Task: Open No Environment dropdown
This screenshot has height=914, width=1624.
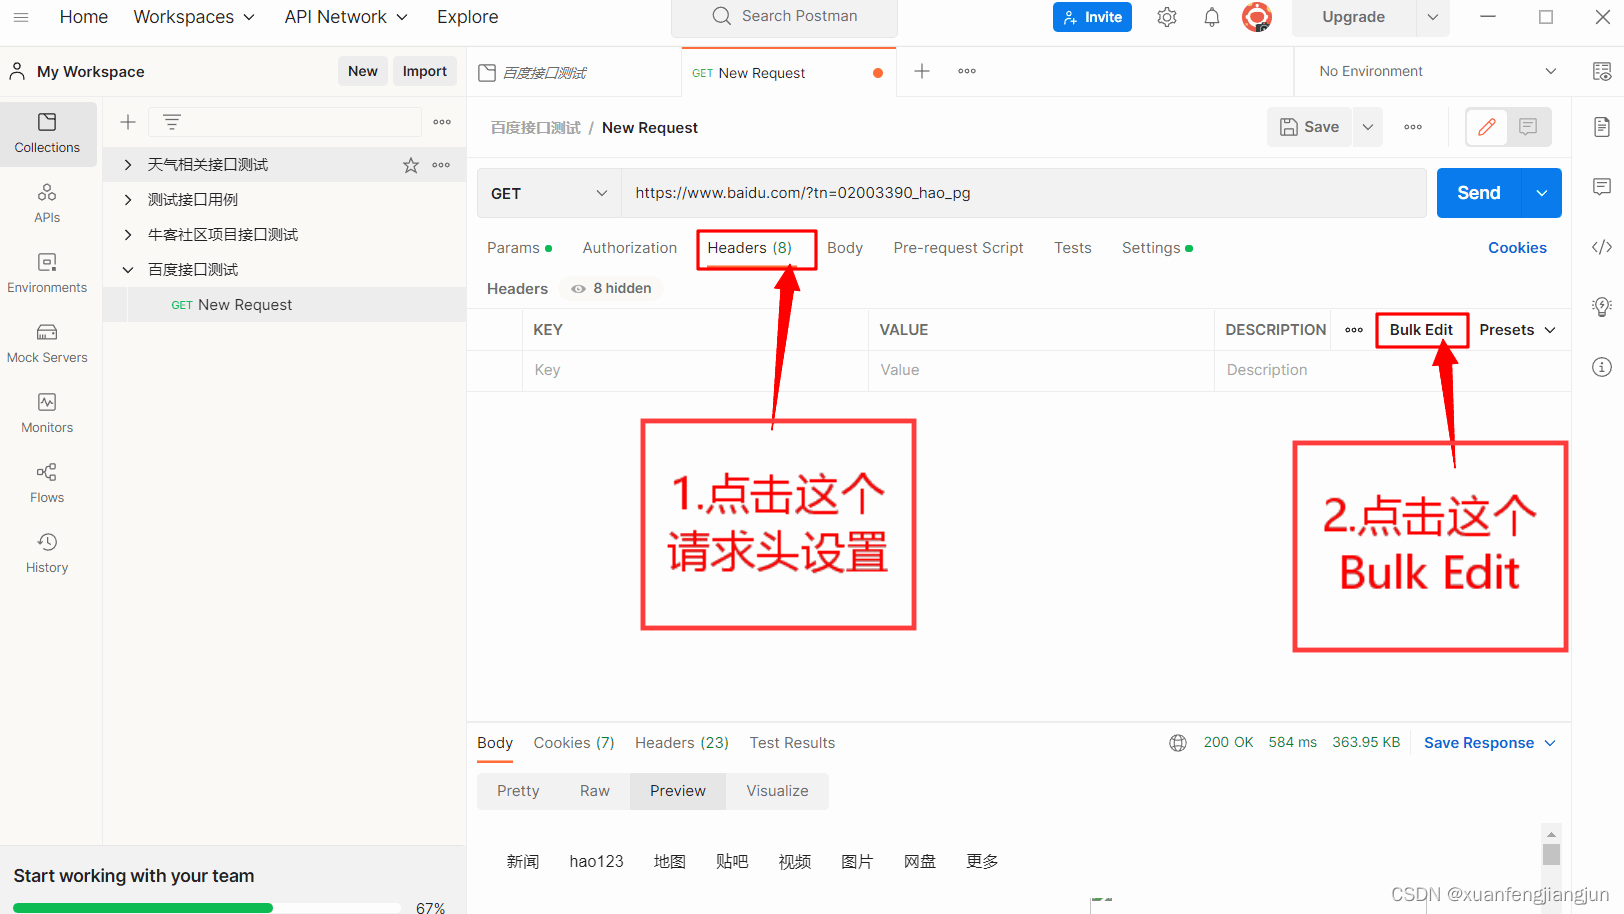Action: coord(1438,71)
